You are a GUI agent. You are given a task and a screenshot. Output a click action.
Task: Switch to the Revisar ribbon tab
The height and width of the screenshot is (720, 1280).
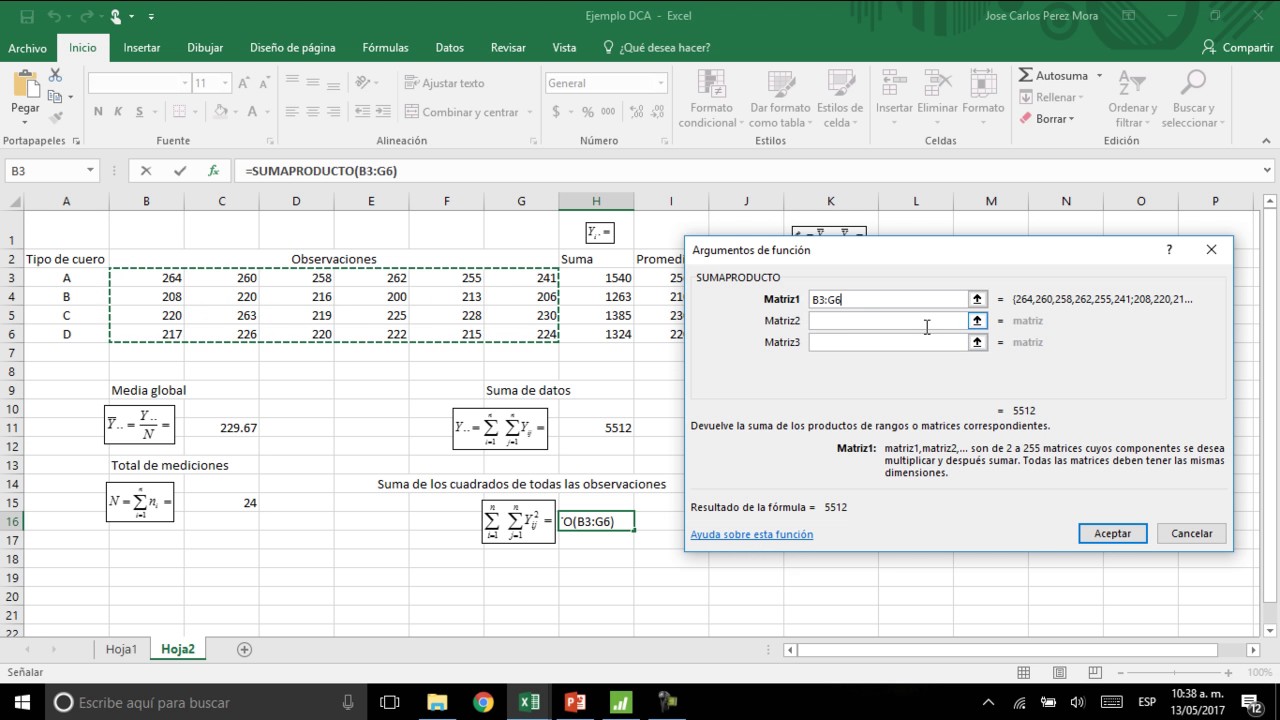point(508,47)
